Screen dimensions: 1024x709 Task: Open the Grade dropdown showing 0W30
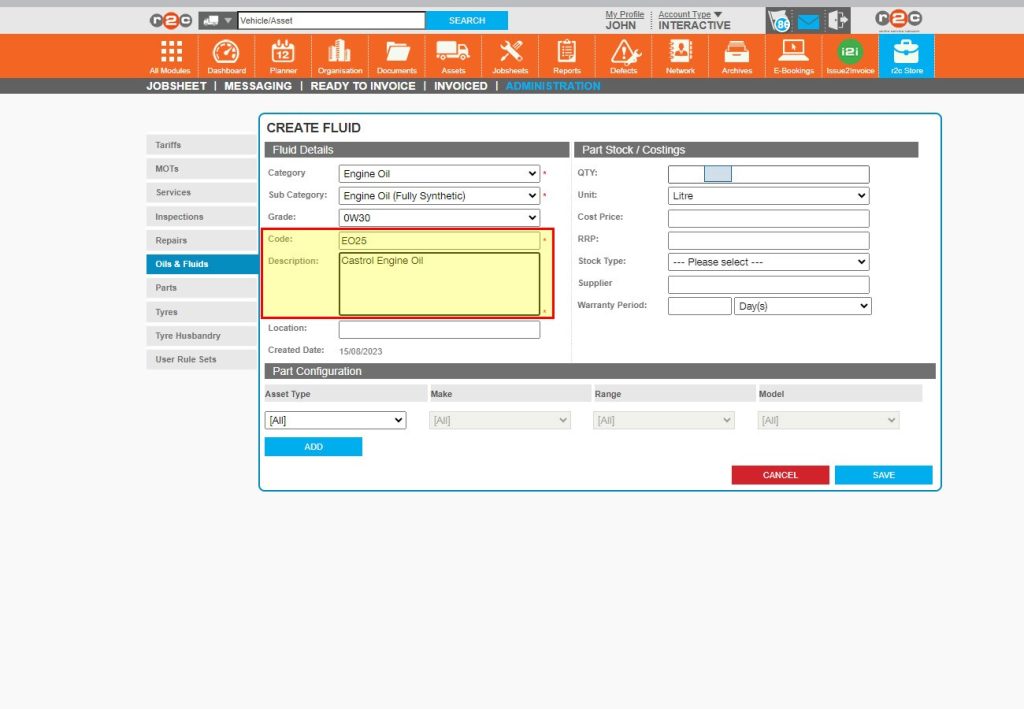[x=439, y=217]
